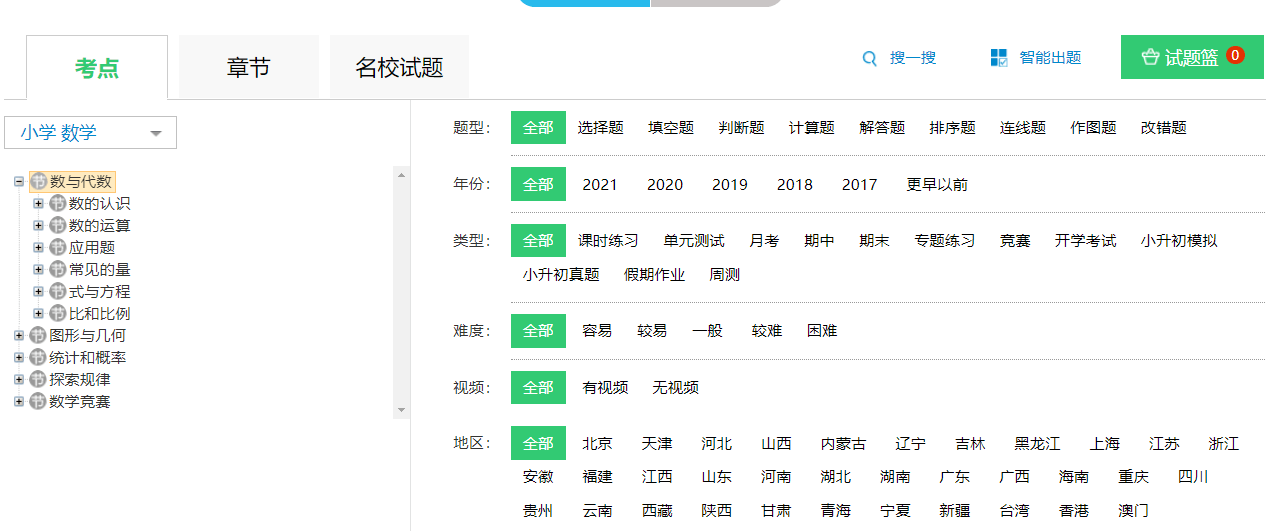Click the node icon next to 数的认识
1266x531 pixels.
click(x=58, y=204)
